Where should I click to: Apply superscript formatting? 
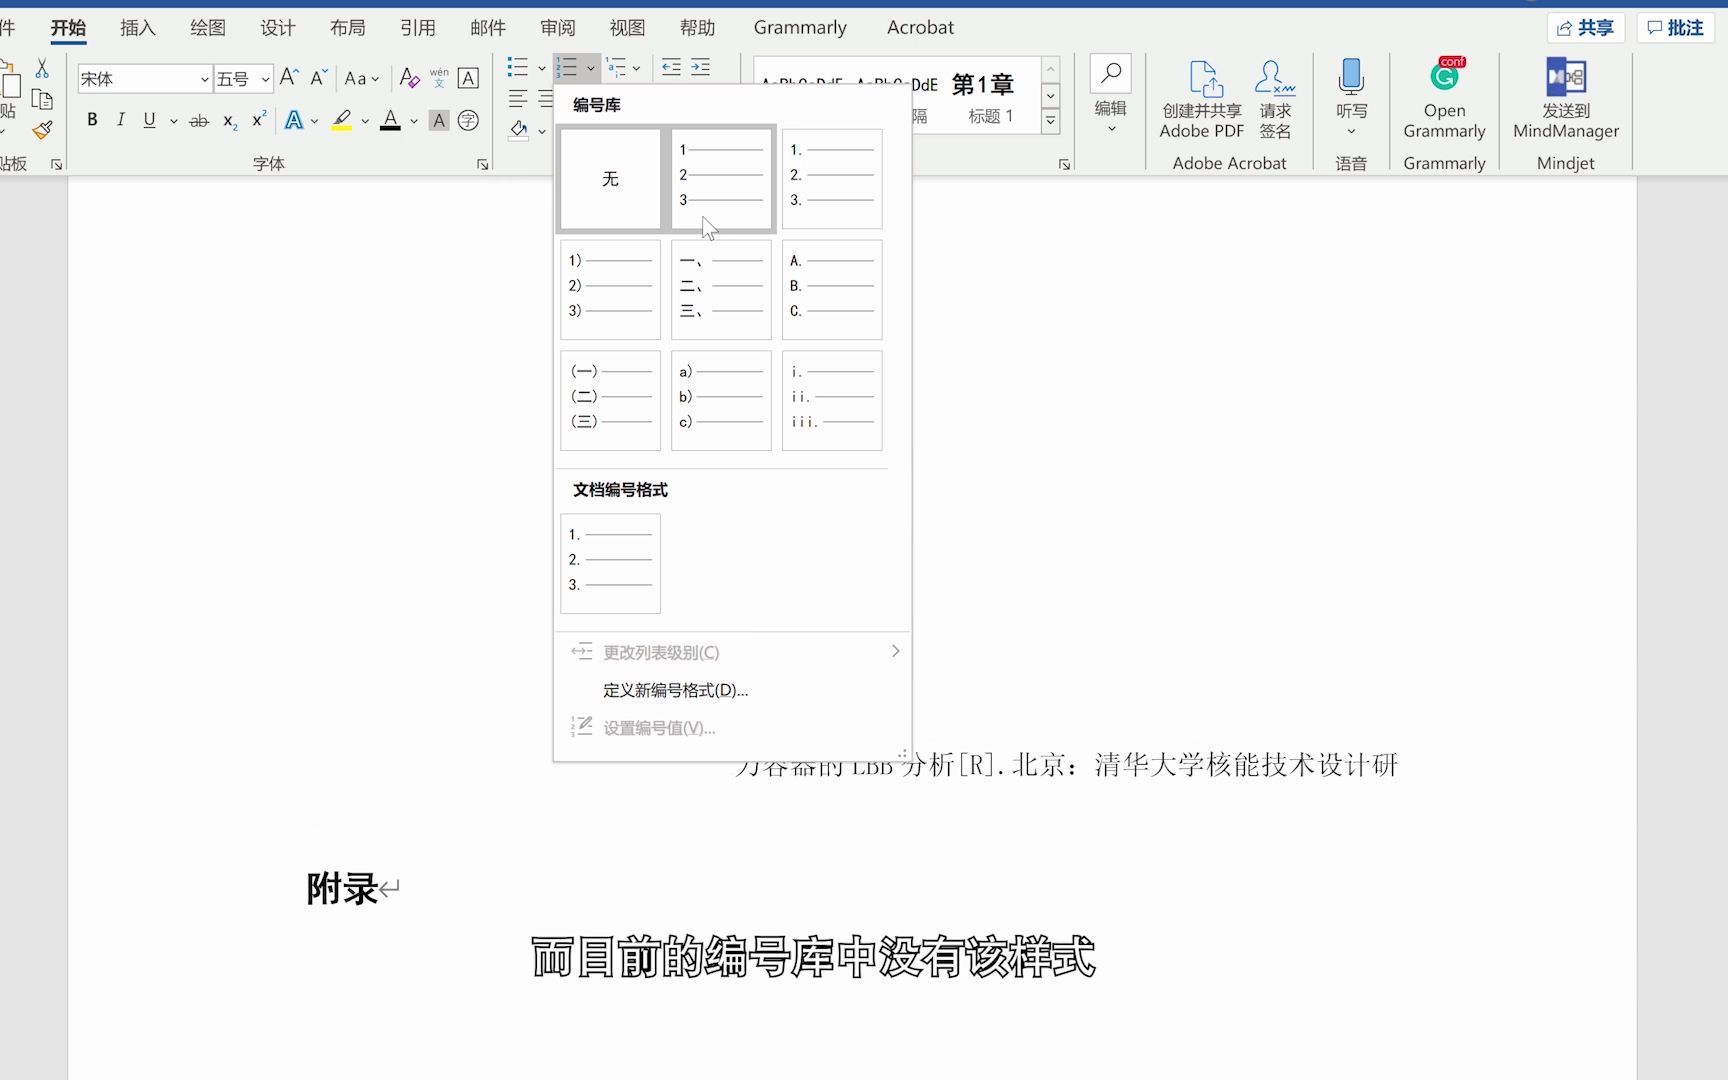pos(259,120)
